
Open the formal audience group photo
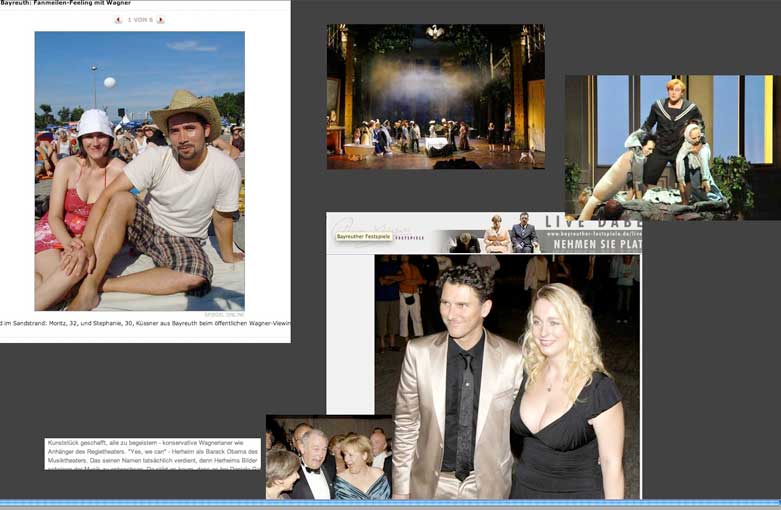[328, 458]
